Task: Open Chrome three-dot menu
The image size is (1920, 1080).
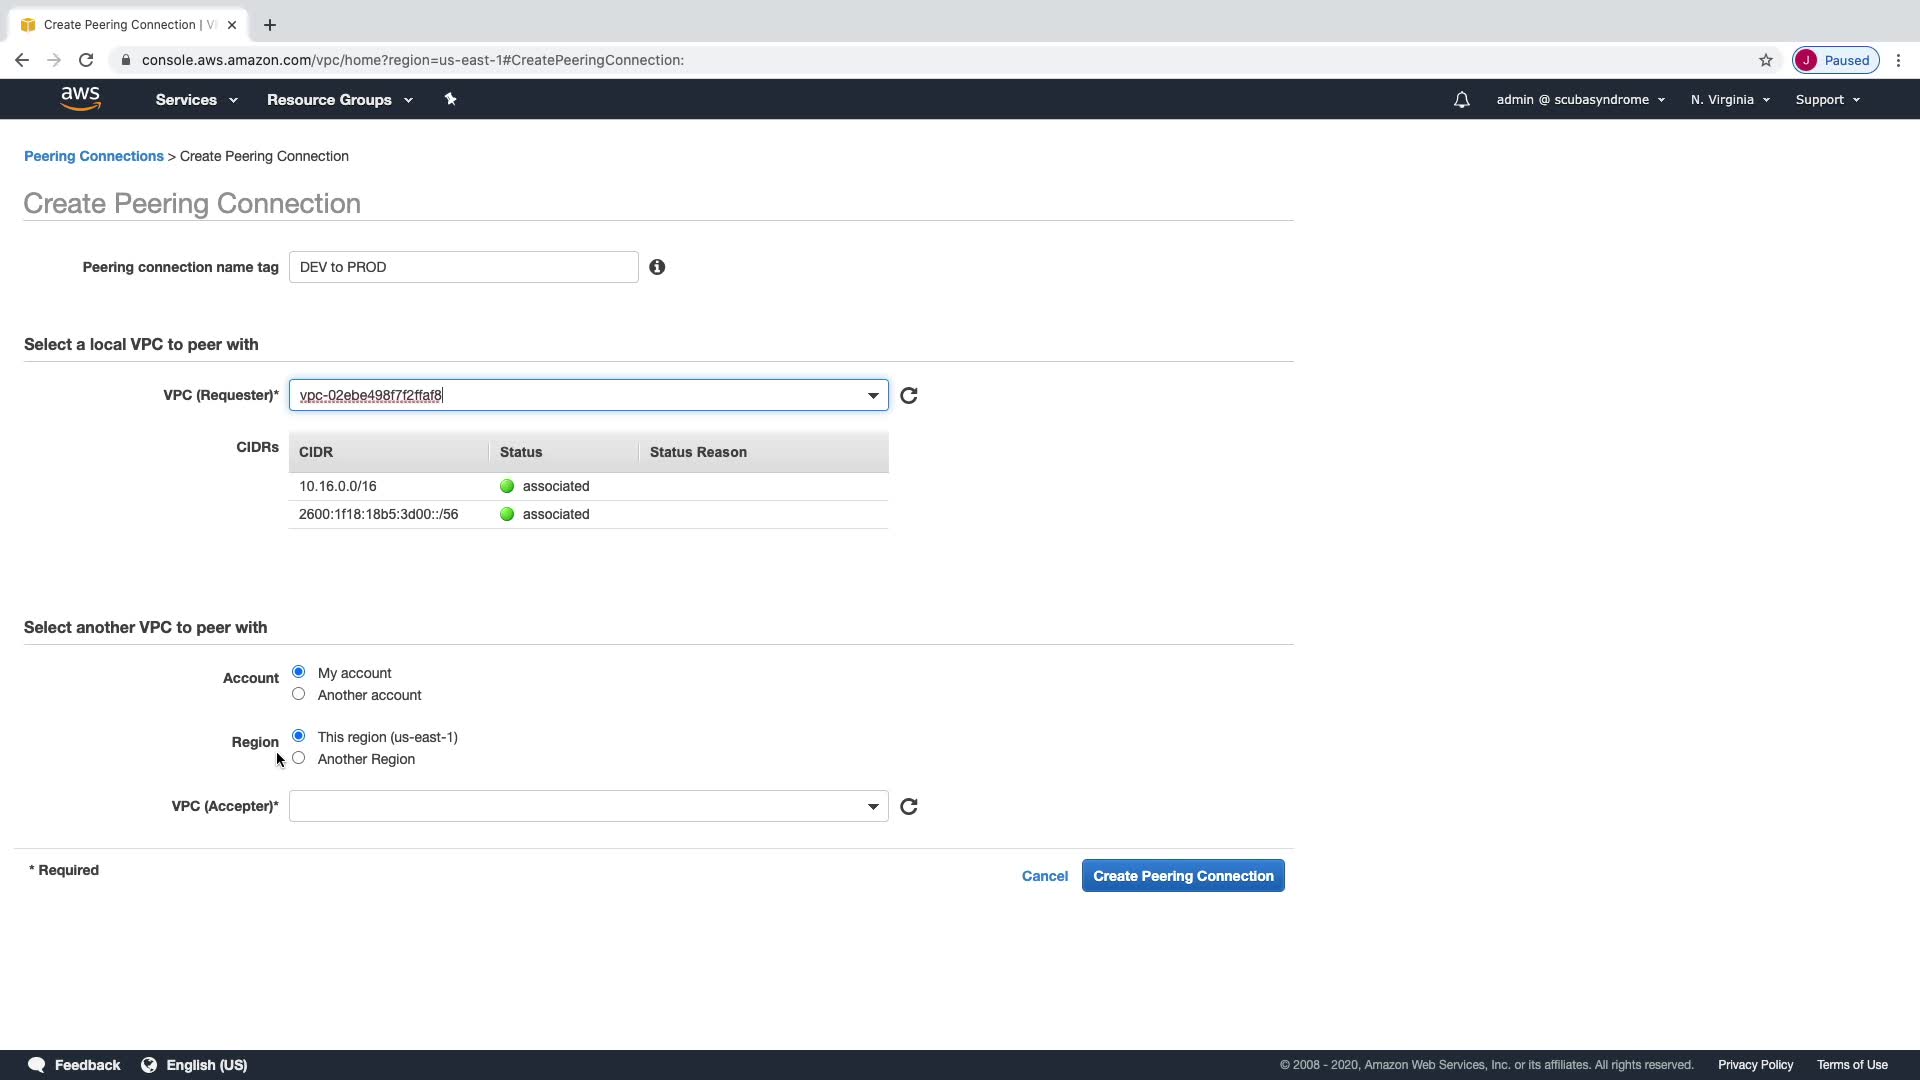Action: click(x=1898, y=60)
